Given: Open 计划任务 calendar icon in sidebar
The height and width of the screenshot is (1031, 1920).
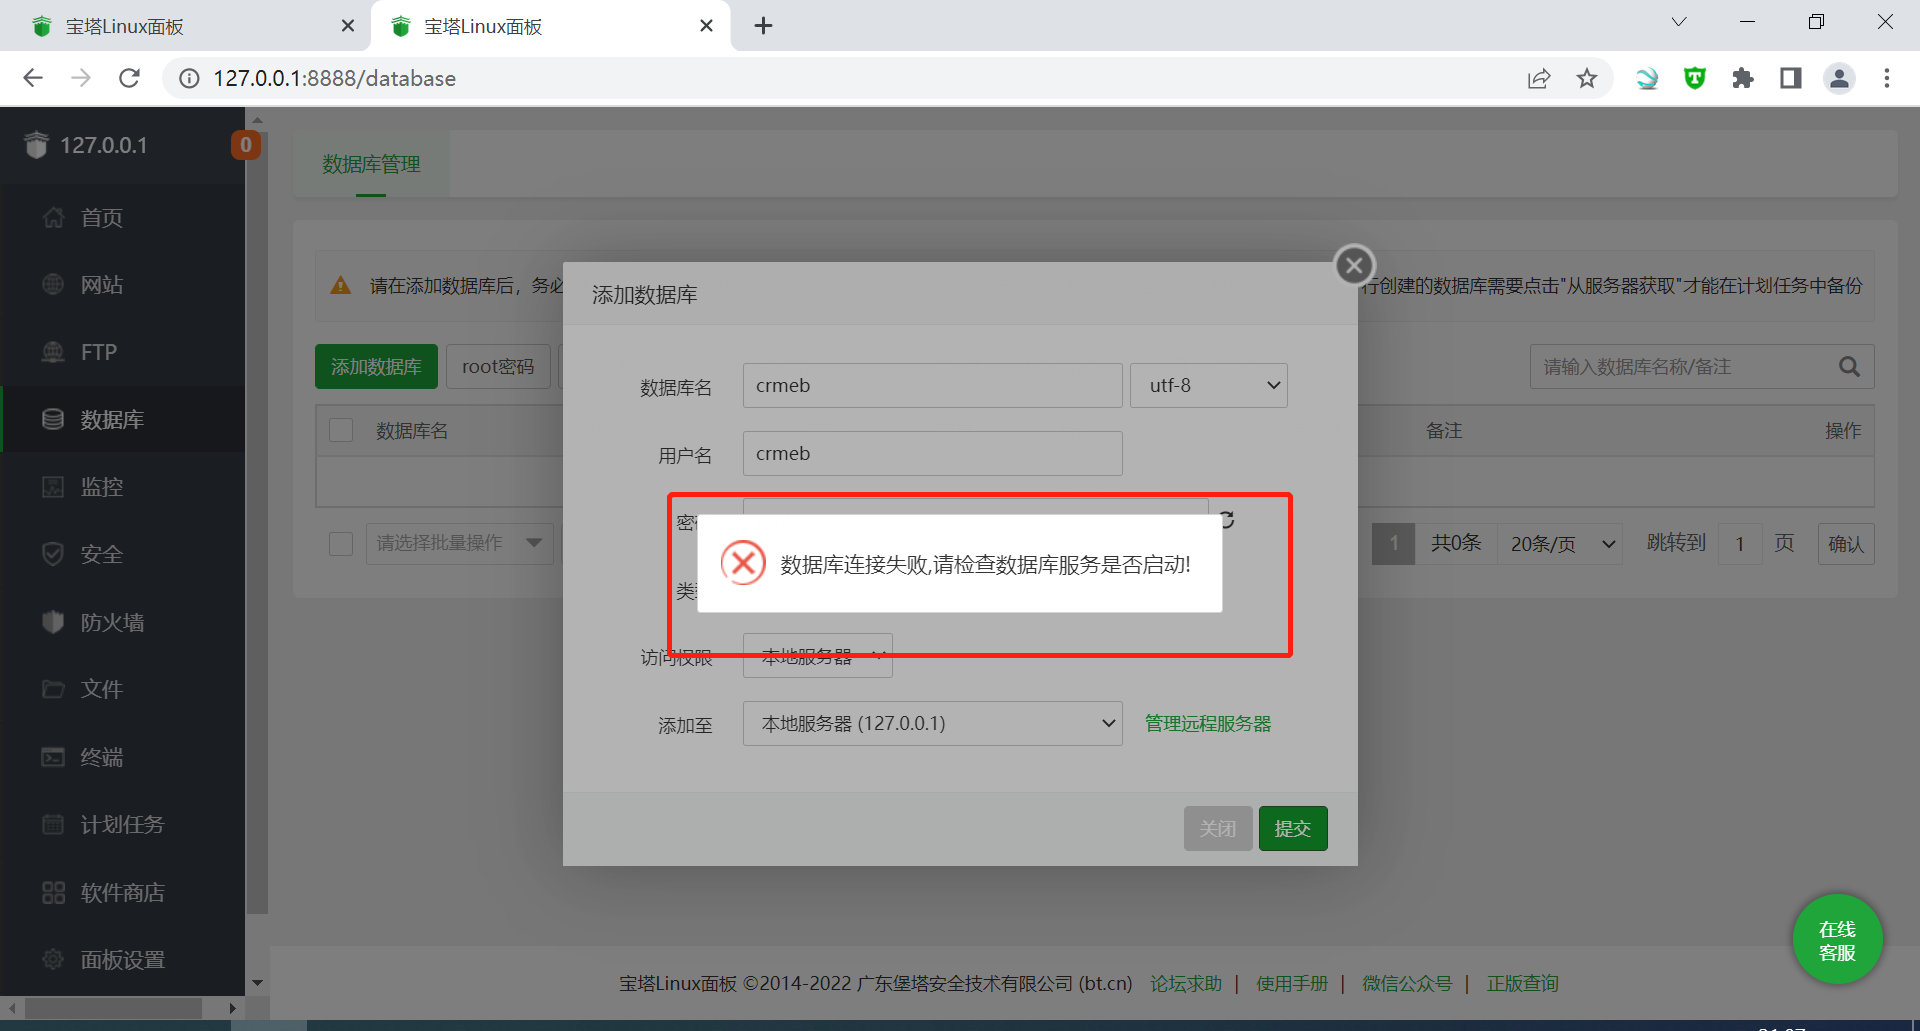Looking at the screenshot, I should [x=54, y=824].
